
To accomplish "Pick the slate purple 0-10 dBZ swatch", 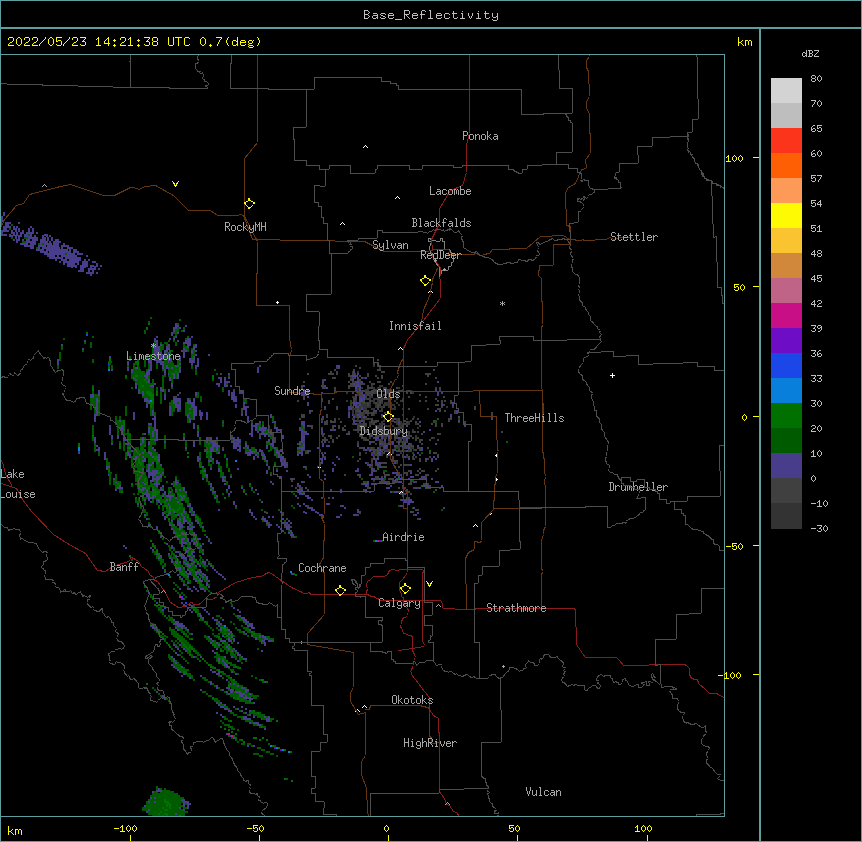I will point(786,466).
